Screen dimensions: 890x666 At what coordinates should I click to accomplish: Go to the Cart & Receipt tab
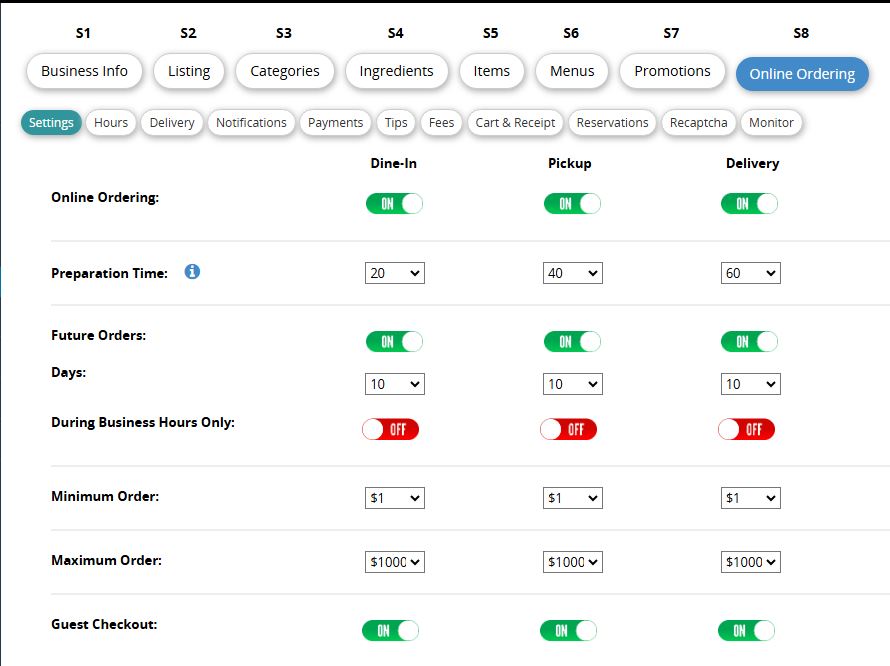pyautogui.click(x=515, y=122)
